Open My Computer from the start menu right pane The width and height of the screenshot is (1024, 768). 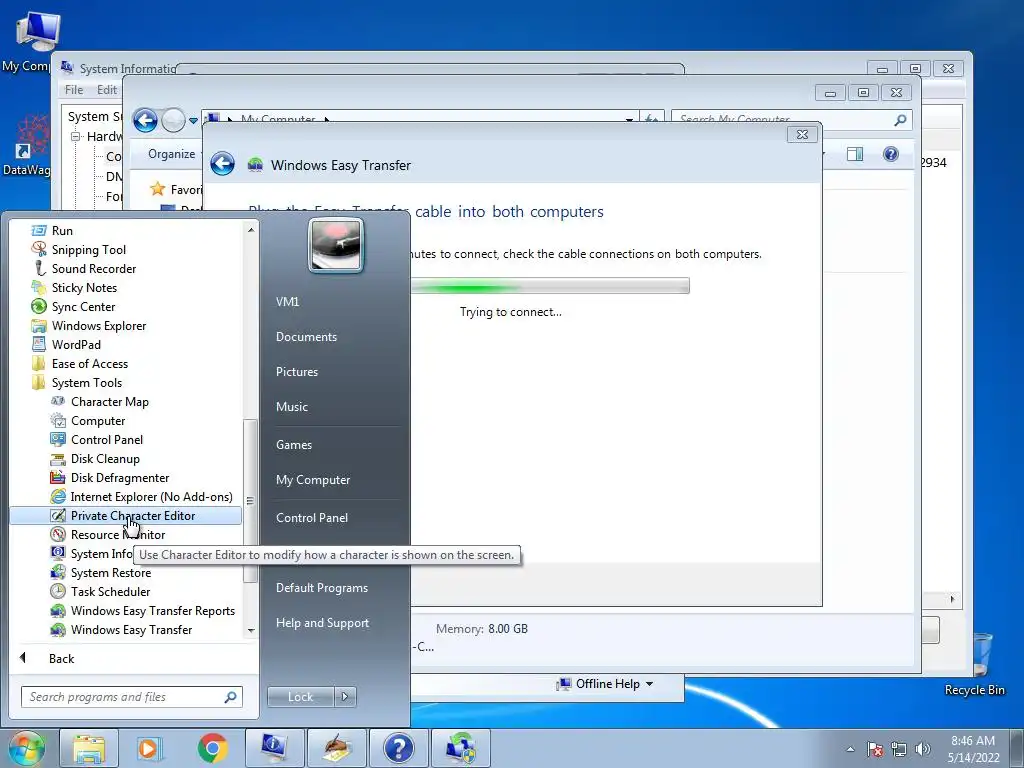[x=313, y=479]
